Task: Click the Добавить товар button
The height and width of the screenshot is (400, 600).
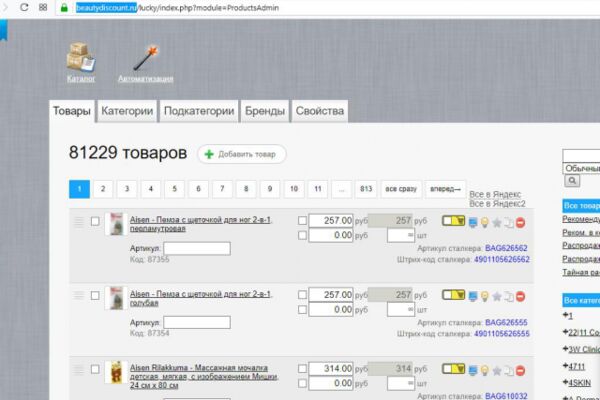Action: 242,154
